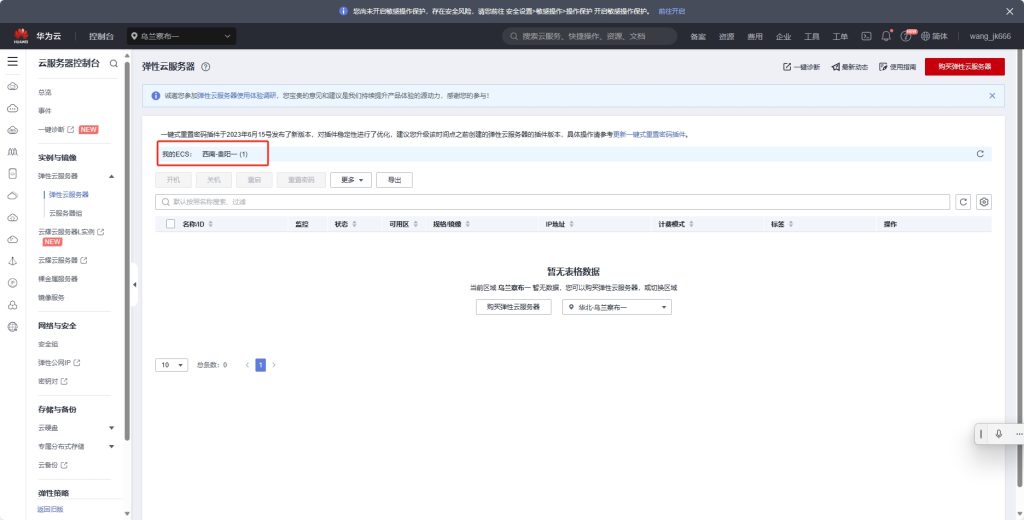The width and height of the screenshot is (1024, 520).
Task: Expand the 云硬盘 sidebar group
Action: (x=112, y=428)
